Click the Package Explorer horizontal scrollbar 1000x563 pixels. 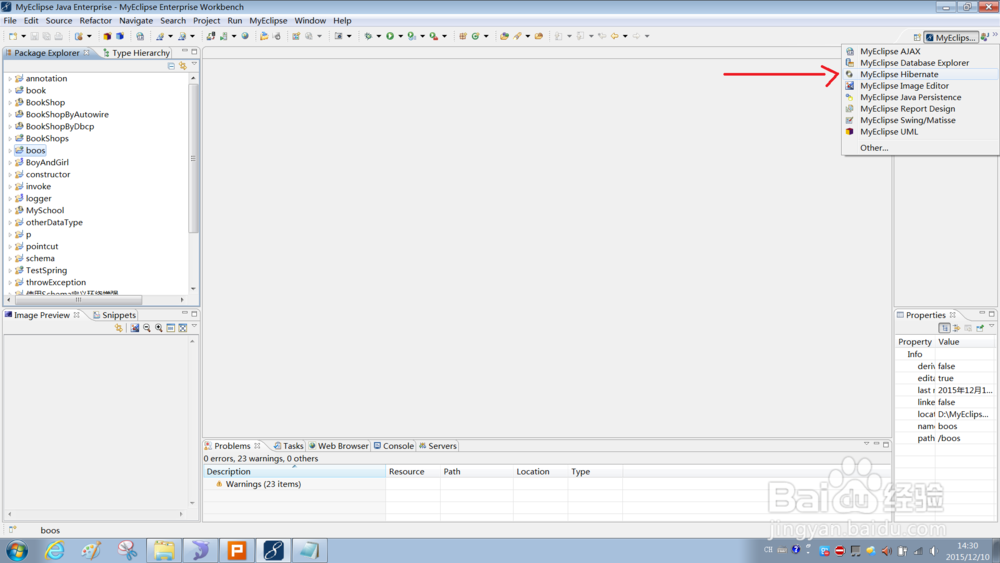point(78,300)
